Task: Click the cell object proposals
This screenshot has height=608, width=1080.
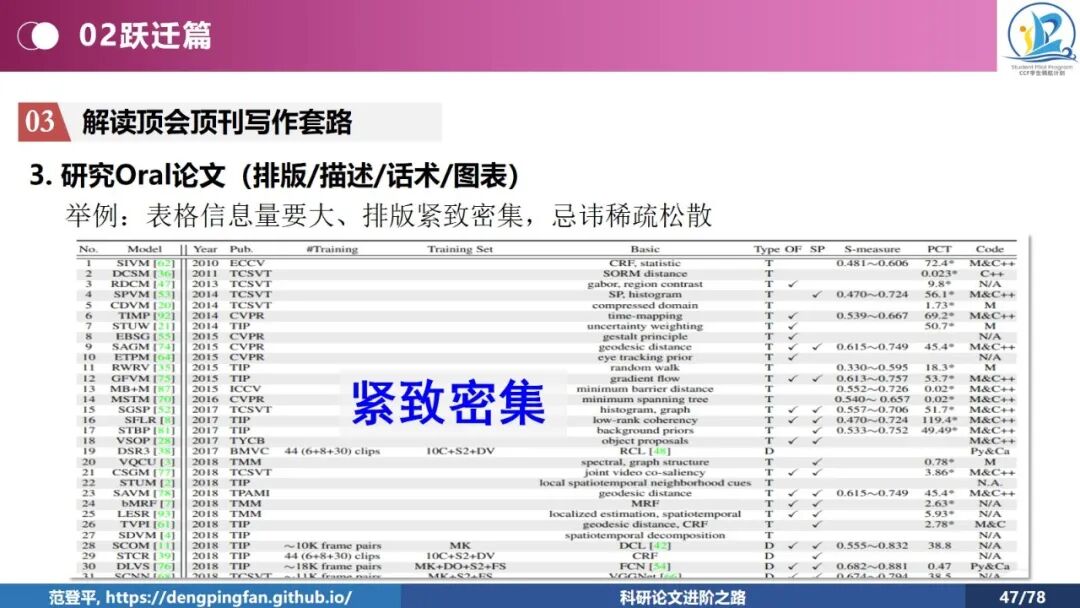Action: tap(645, 441)
